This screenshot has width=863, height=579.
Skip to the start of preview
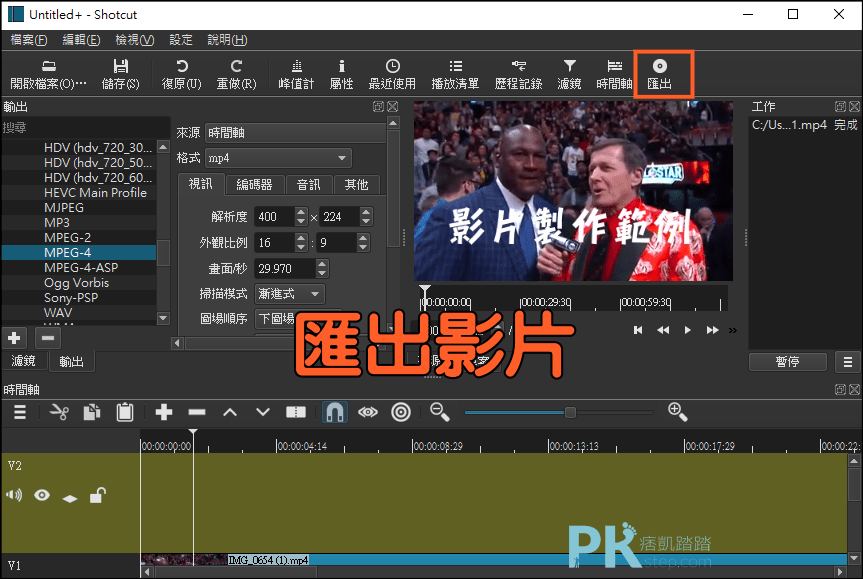[638, 330]
